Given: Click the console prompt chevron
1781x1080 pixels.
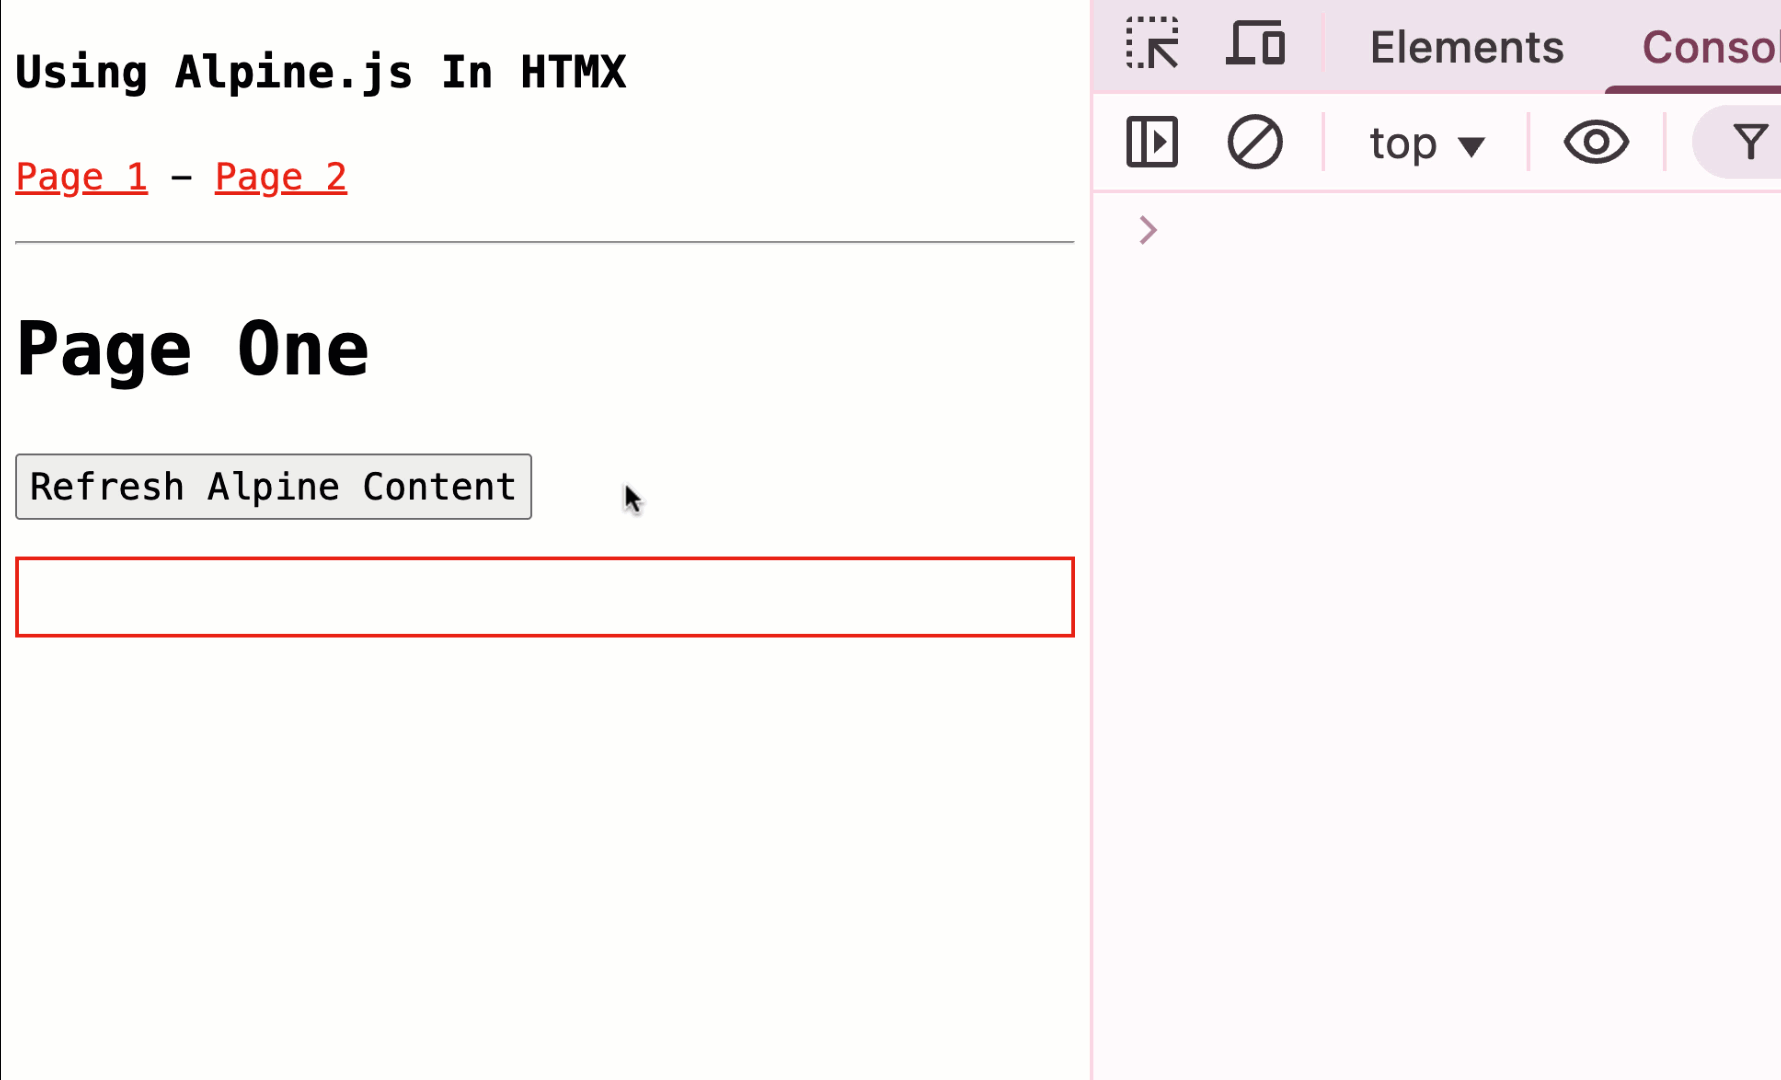Looking at the screenshot, I should (x=1148, y=230).
